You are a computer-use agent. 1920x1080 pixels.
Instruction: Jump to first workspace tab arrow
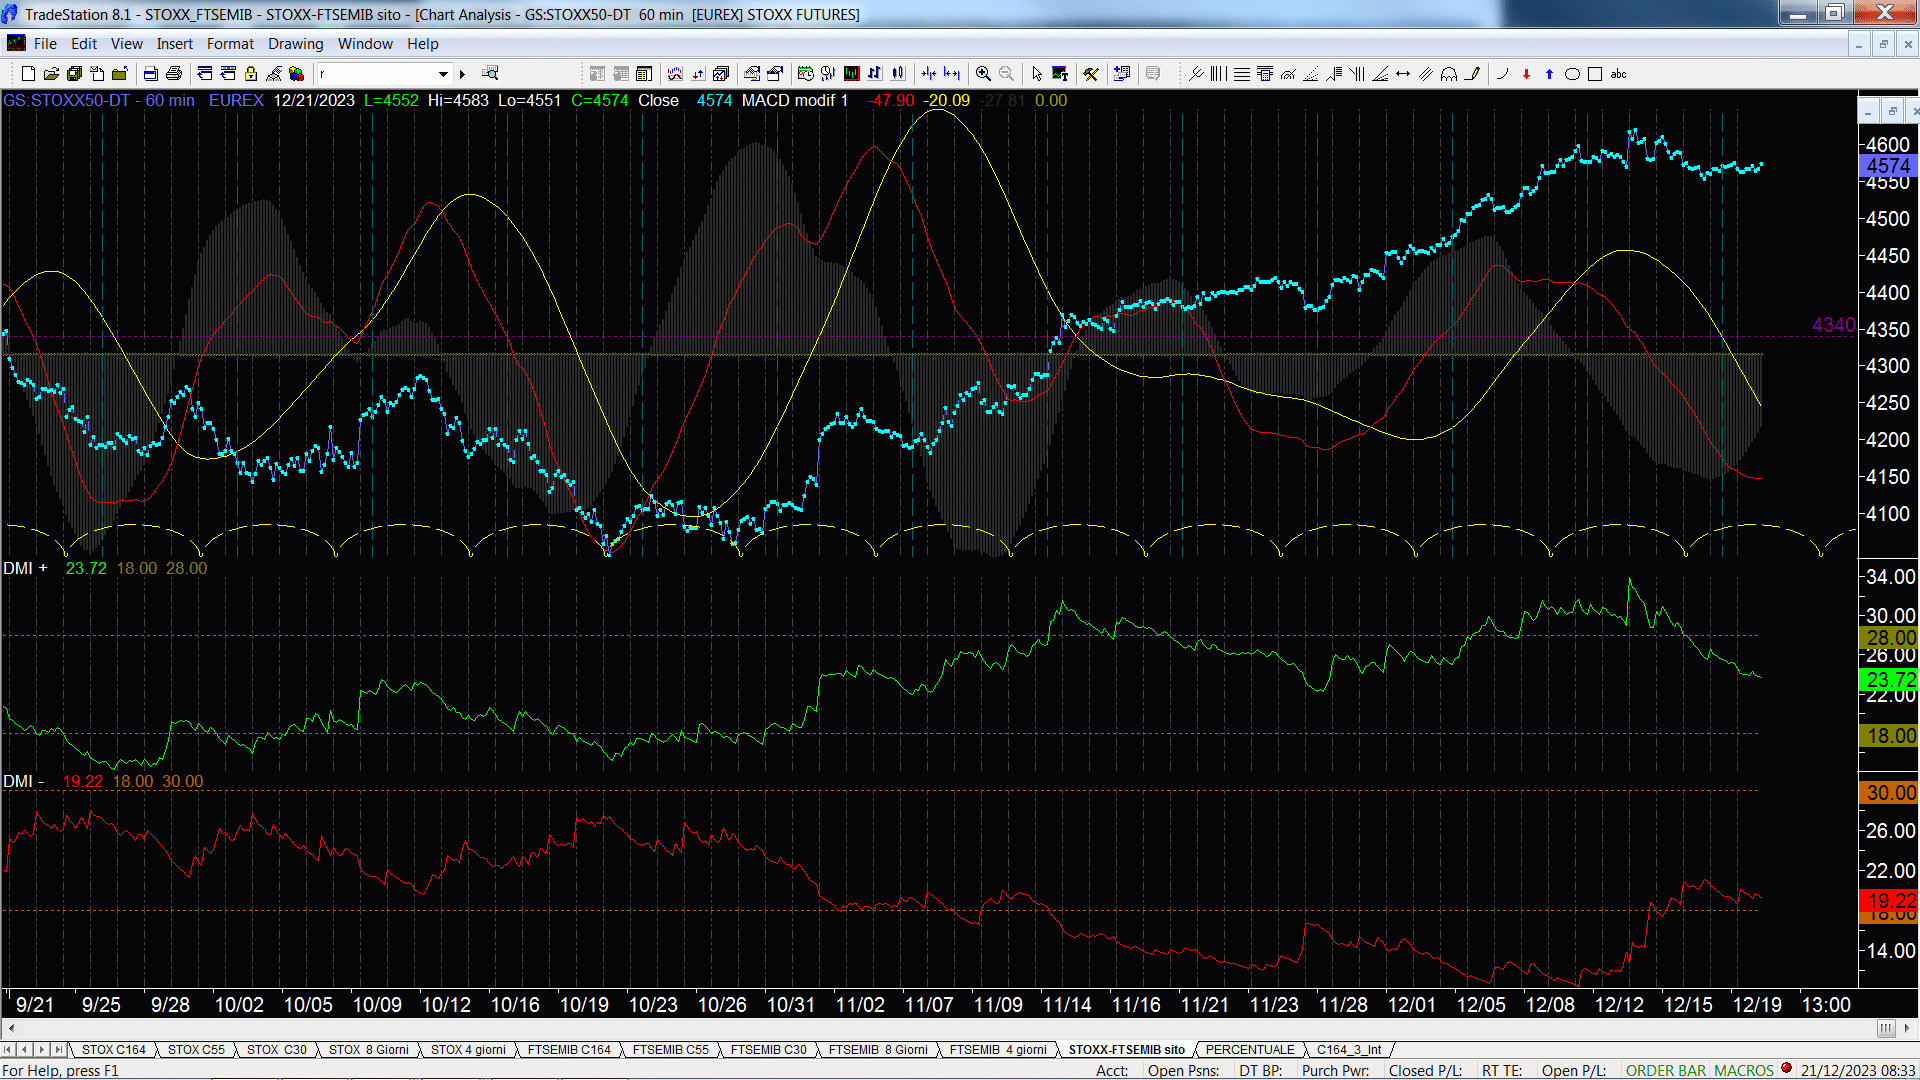point(8,1050)
